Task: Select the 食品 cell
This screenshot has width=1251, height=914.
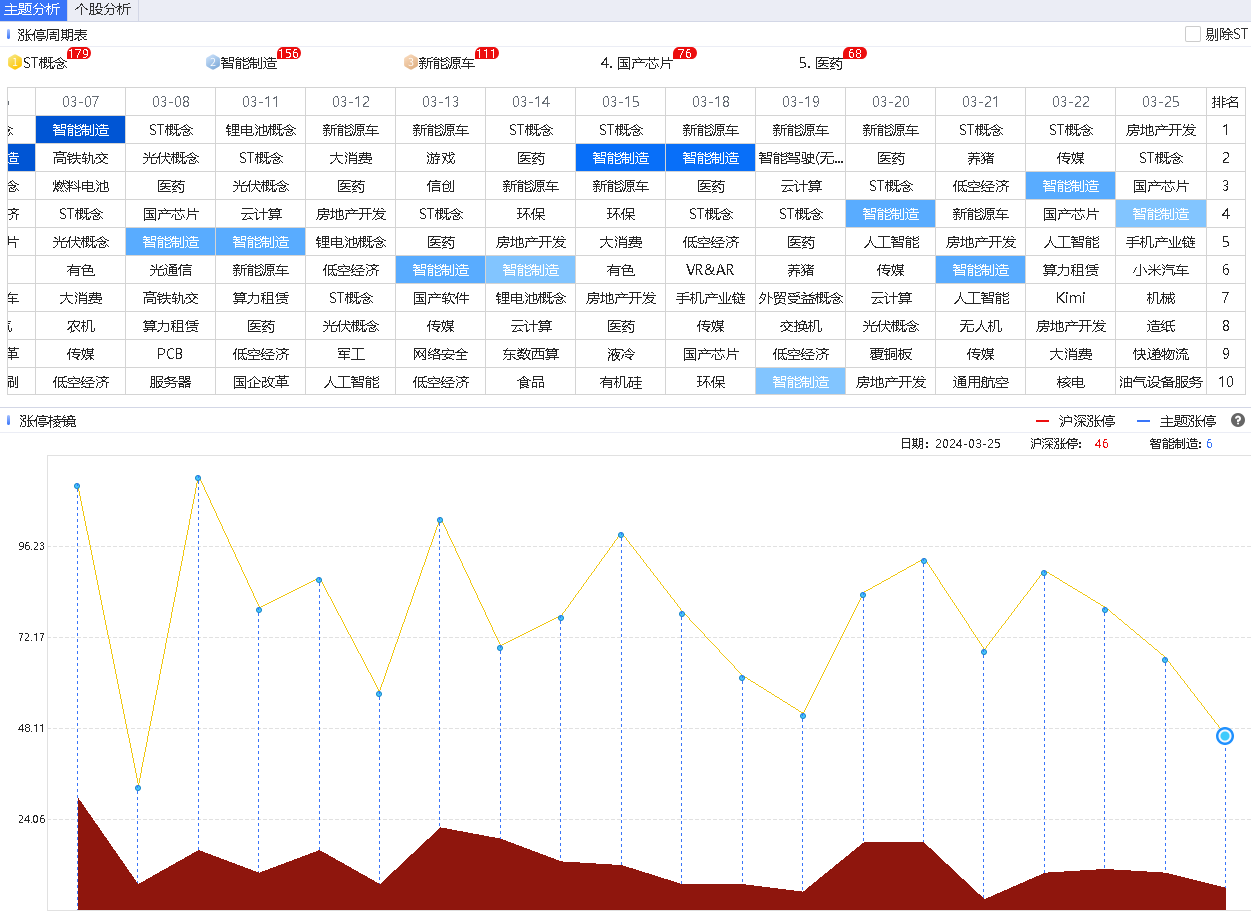Action: [531, 382]
